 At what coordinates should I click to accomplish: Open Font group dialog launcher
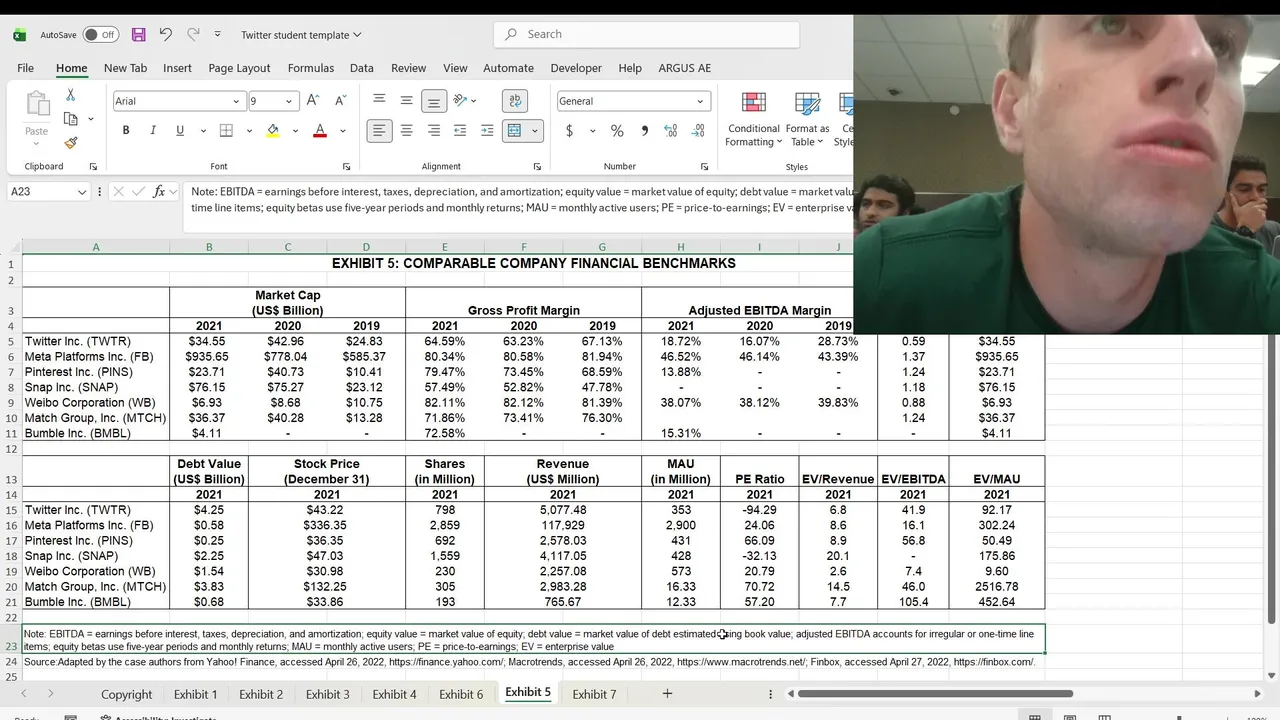347,167
